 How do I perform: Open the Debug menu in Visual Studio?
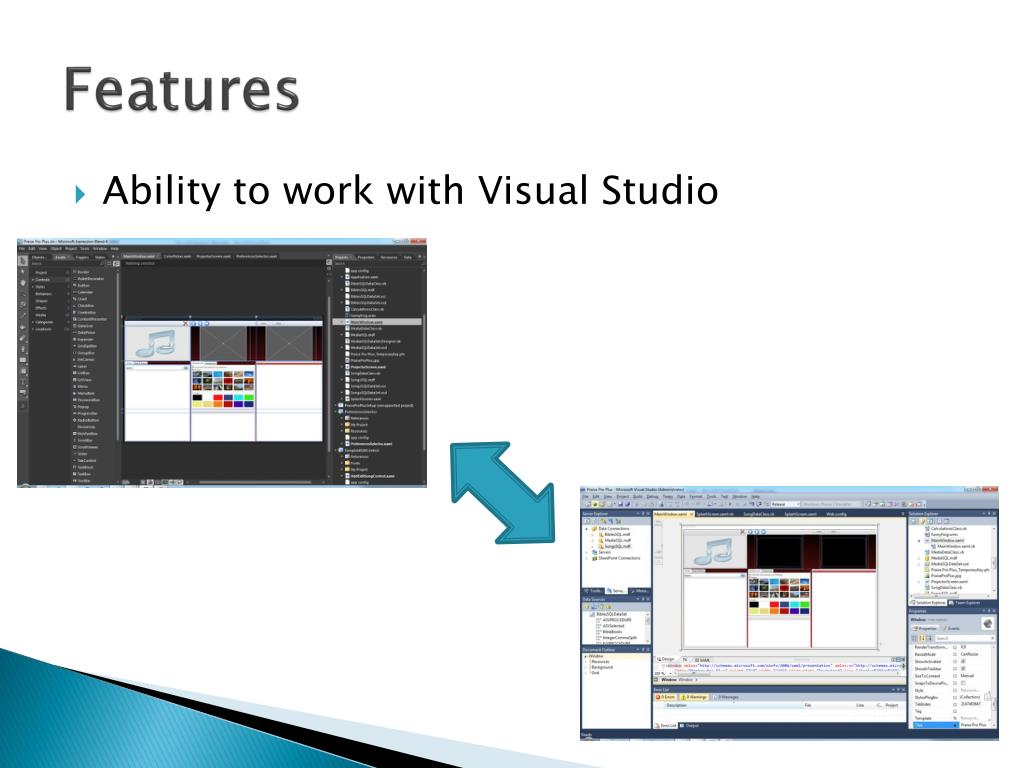pos(651,496)
